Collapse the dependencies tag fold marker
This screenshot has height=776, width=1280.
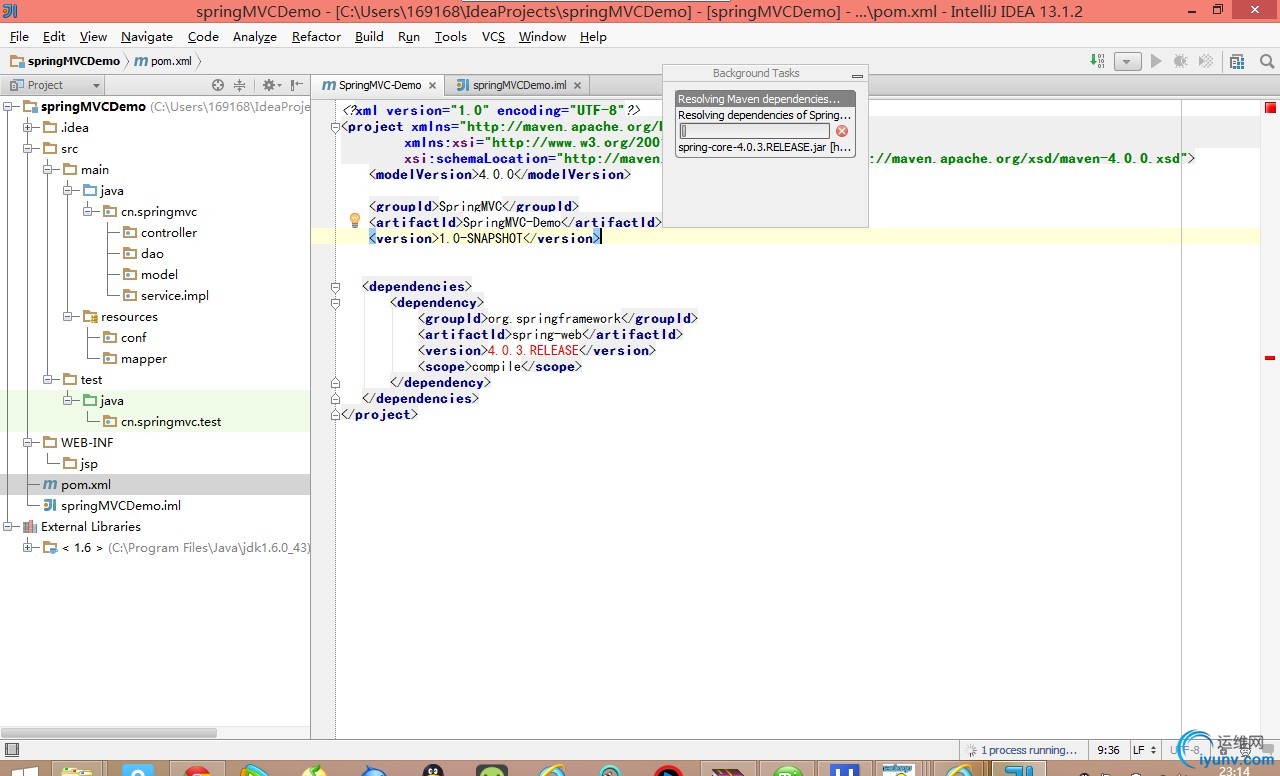coord(336,286)
